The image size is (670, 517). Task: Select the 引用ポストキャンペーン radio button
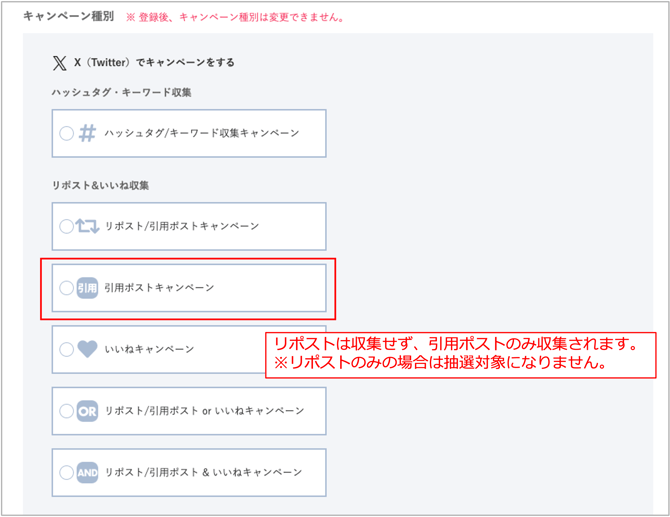[x=66, y=288]
